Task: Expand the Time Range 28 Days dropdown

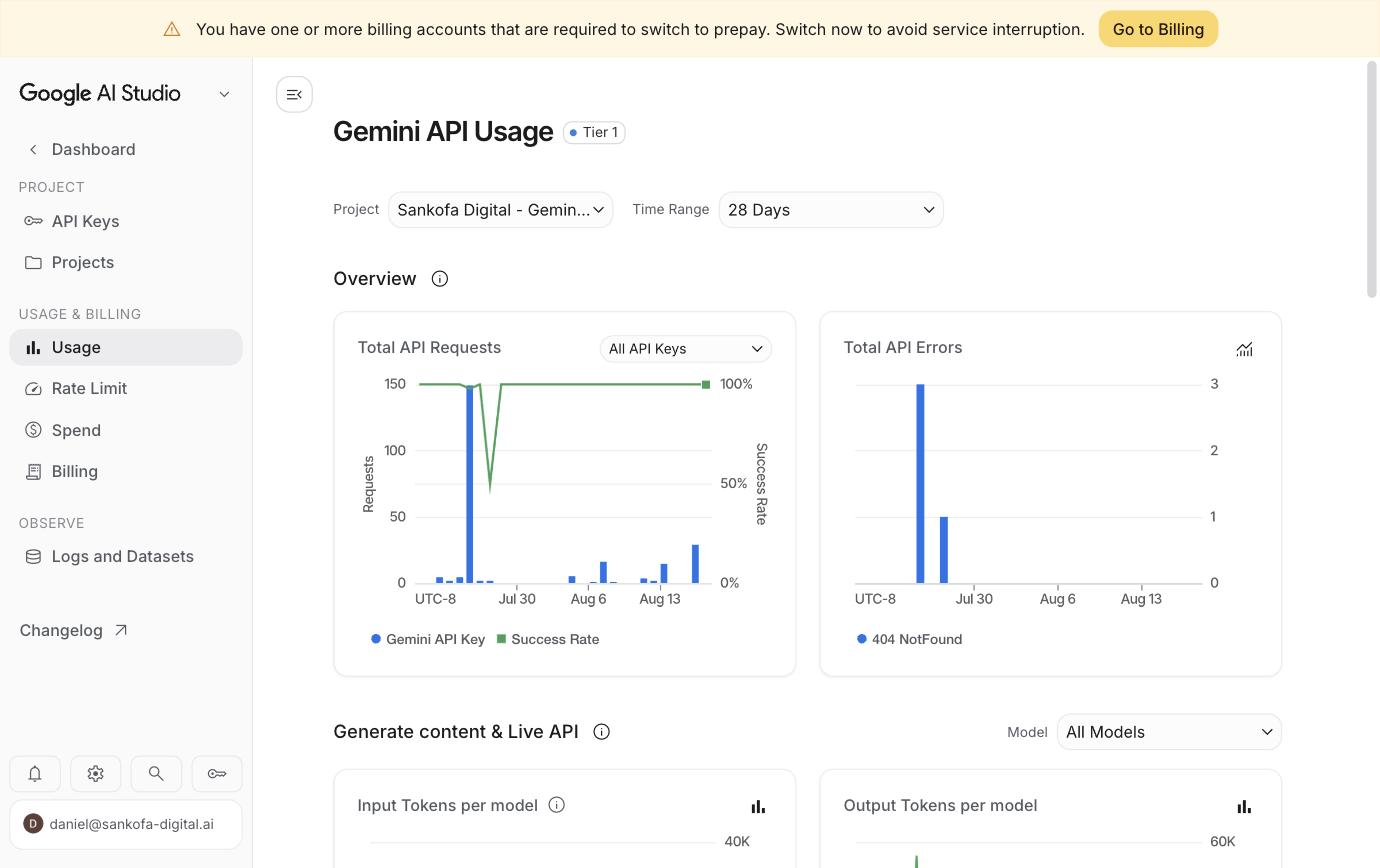Action: click(831, 210)
